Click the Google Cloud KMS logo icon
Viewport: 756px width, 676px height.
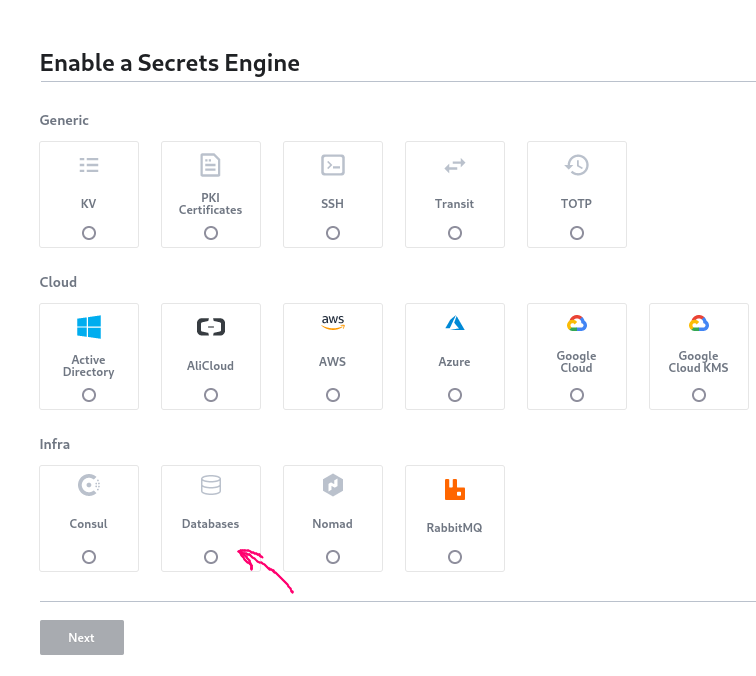pos(699,323)
